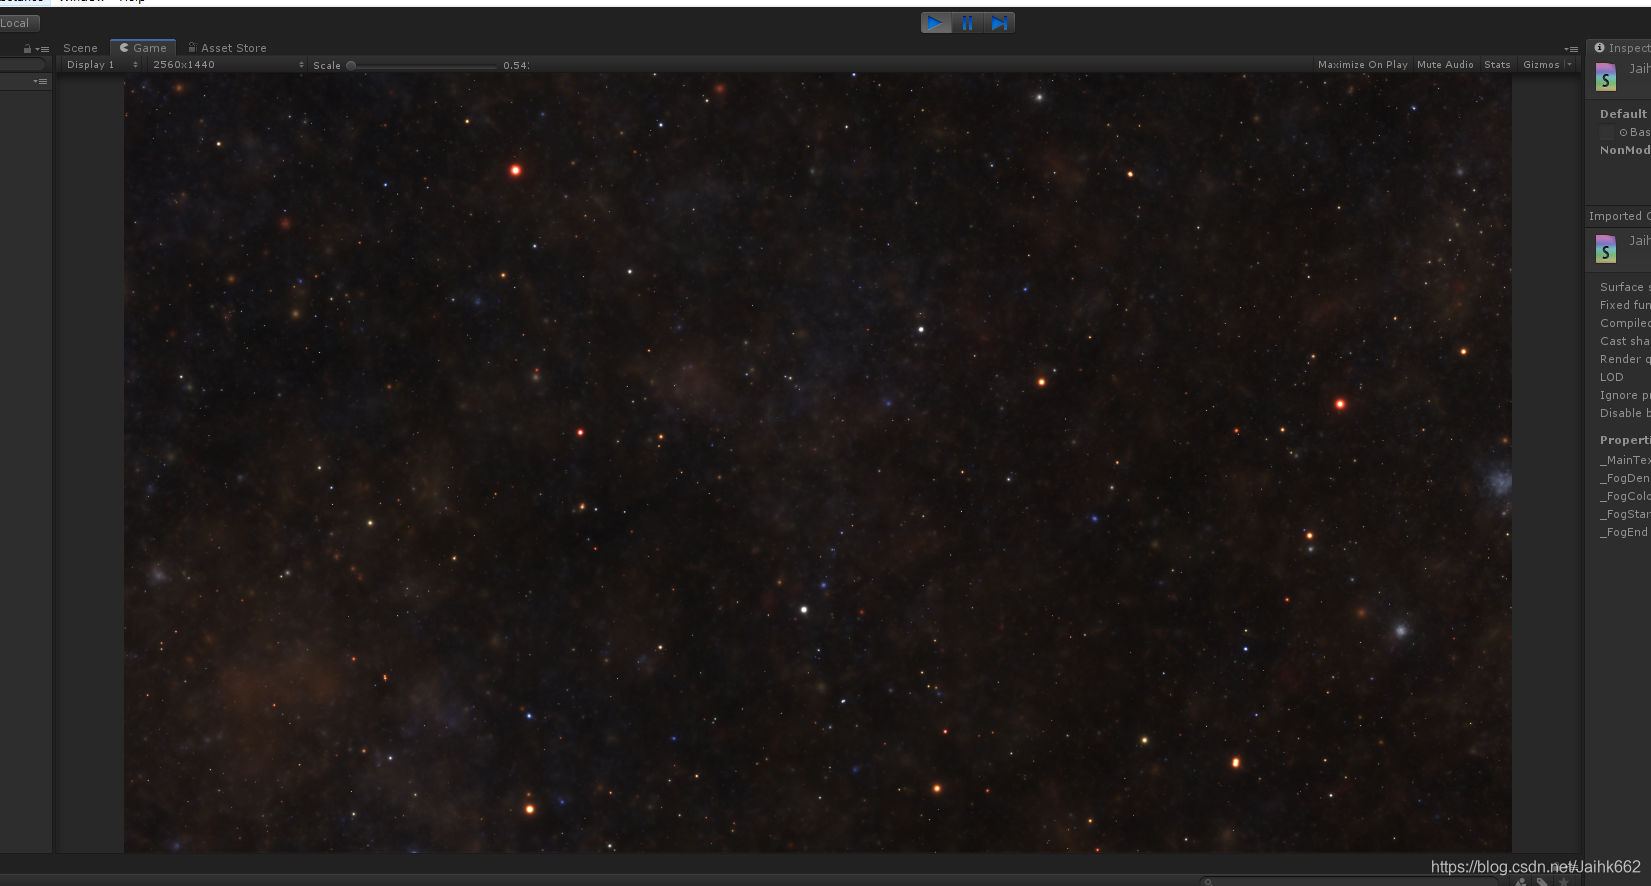
Task: Toggle Maximize On Play
Action: tap(1362, 65)
